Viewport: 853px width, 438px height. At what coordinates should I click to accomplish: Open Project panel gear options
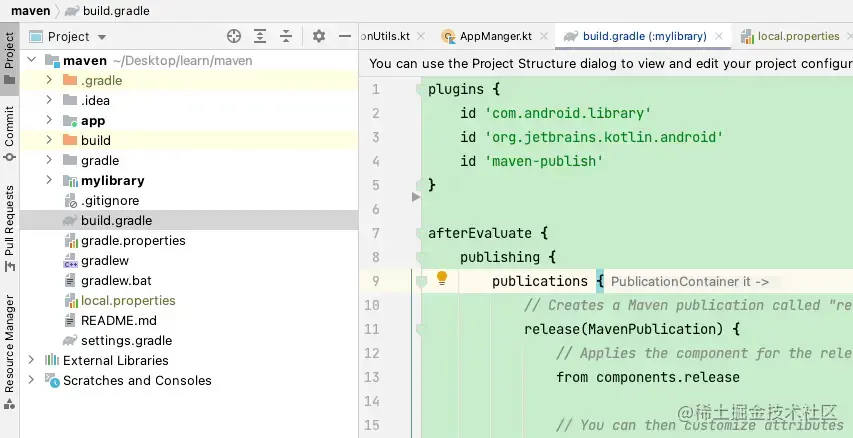(319, 36)
